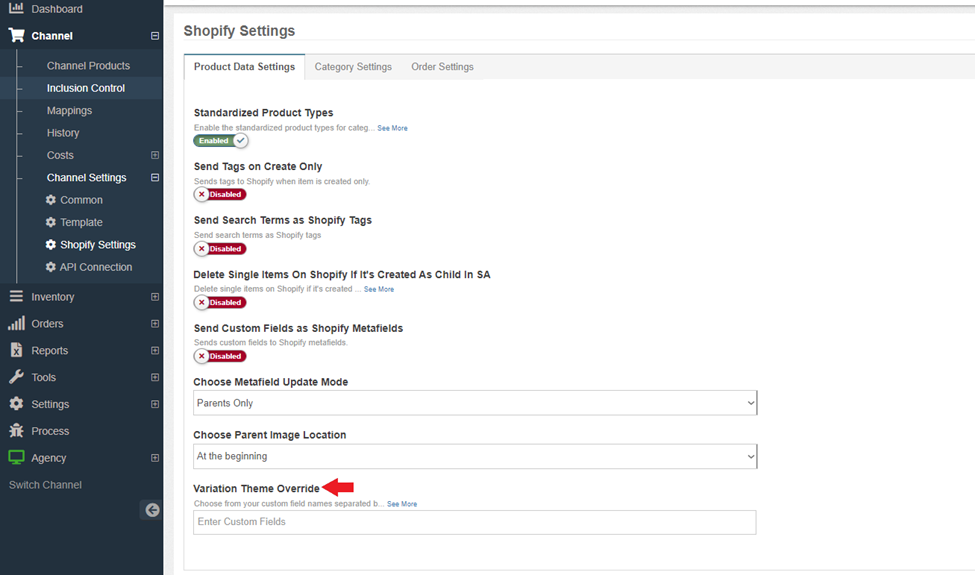
Task: Click the gear icon beside API Connection
Action: pos(51,267)
